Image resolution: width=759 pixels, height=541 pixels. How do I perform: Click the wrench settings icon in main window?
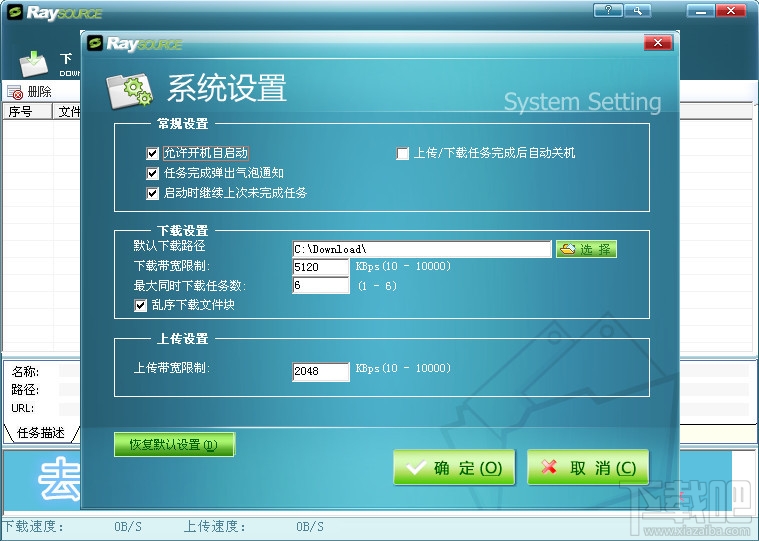637,10
